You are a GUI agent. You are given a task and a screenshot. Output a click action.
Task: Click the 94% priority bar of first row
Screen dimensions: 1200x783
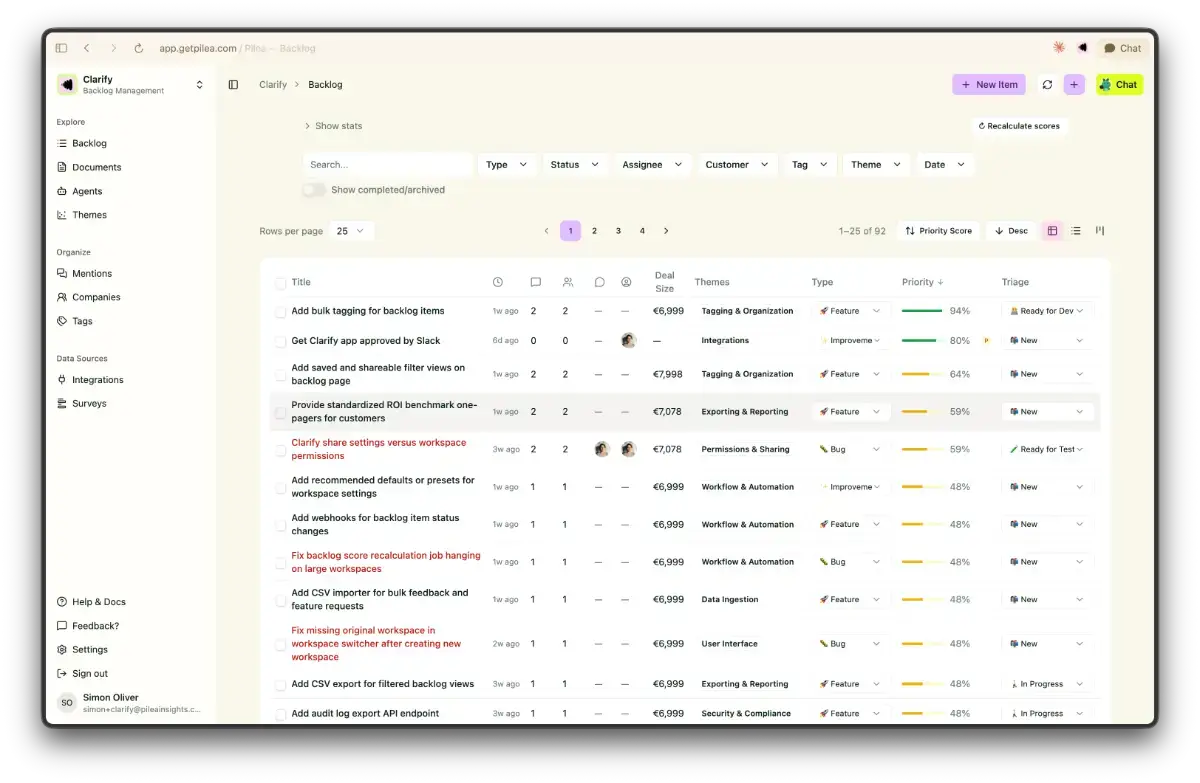pyautogui.click(x=922, y=311)
